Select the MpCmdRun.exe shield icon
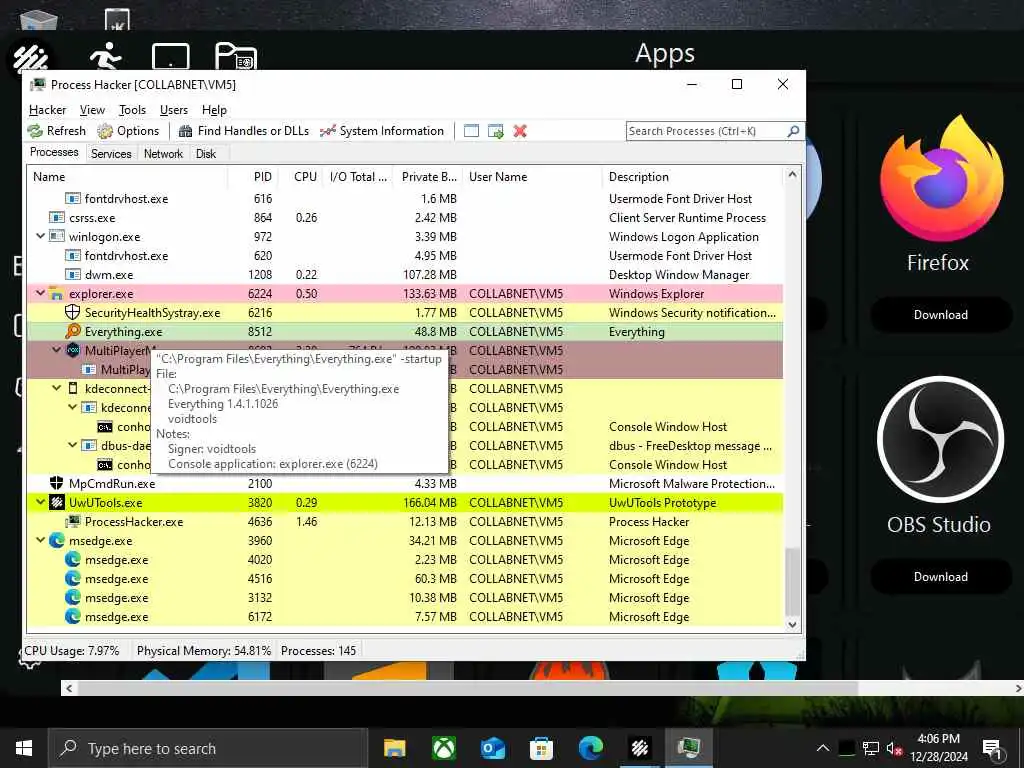Image resolution: width=1024 pixels, height=768 pixels. (x=57, y=484)
